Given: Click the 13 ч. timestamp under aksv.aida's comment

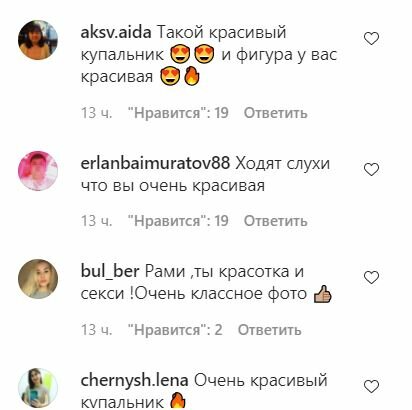Looking at the screenshot, I should (x=96, y=113).
